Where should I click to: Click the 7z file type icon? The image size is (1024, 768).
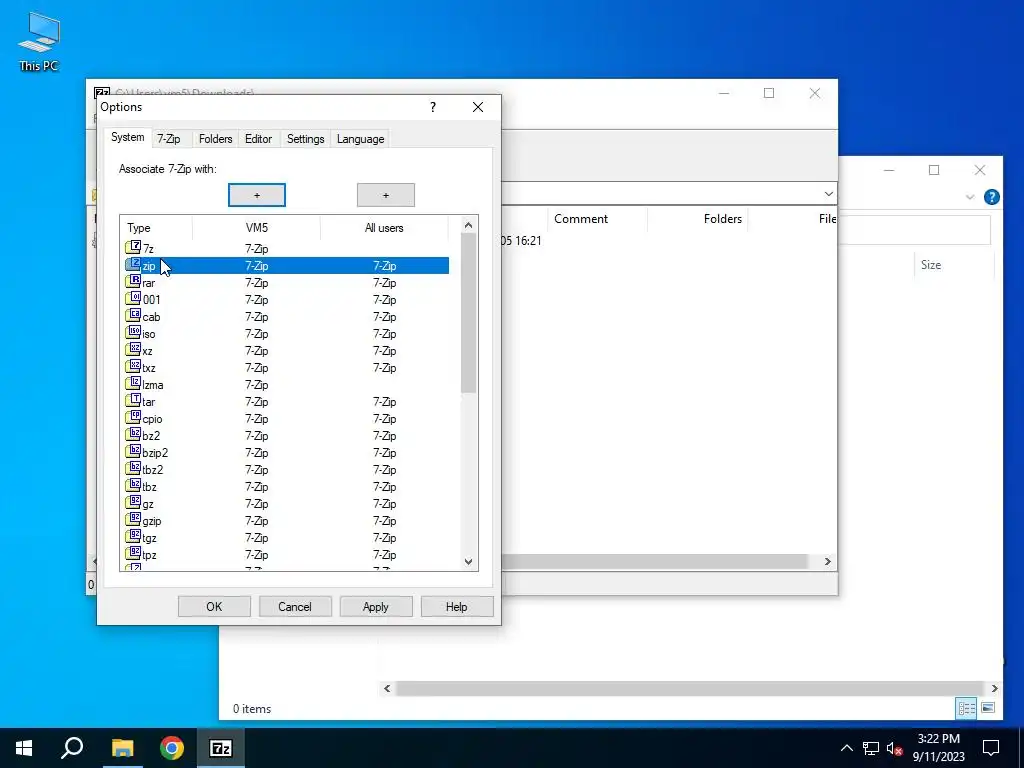tap(133, 248)
